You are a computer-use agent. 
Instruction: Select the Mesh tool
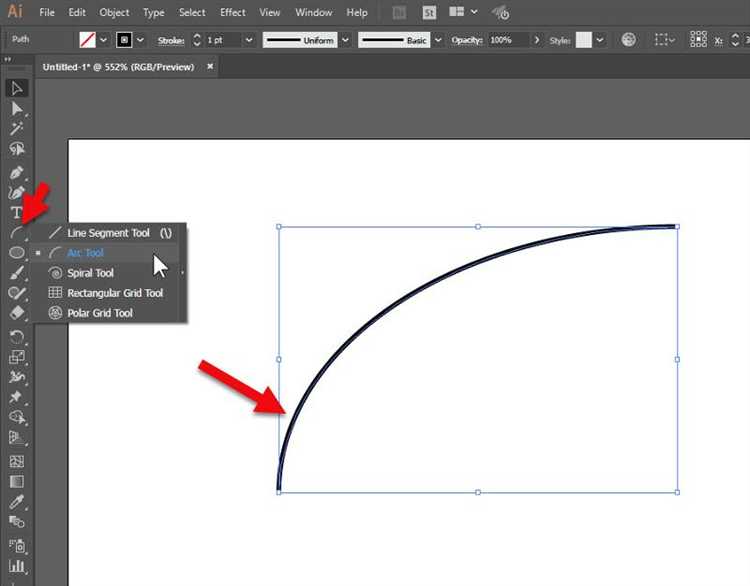[17, 461]
